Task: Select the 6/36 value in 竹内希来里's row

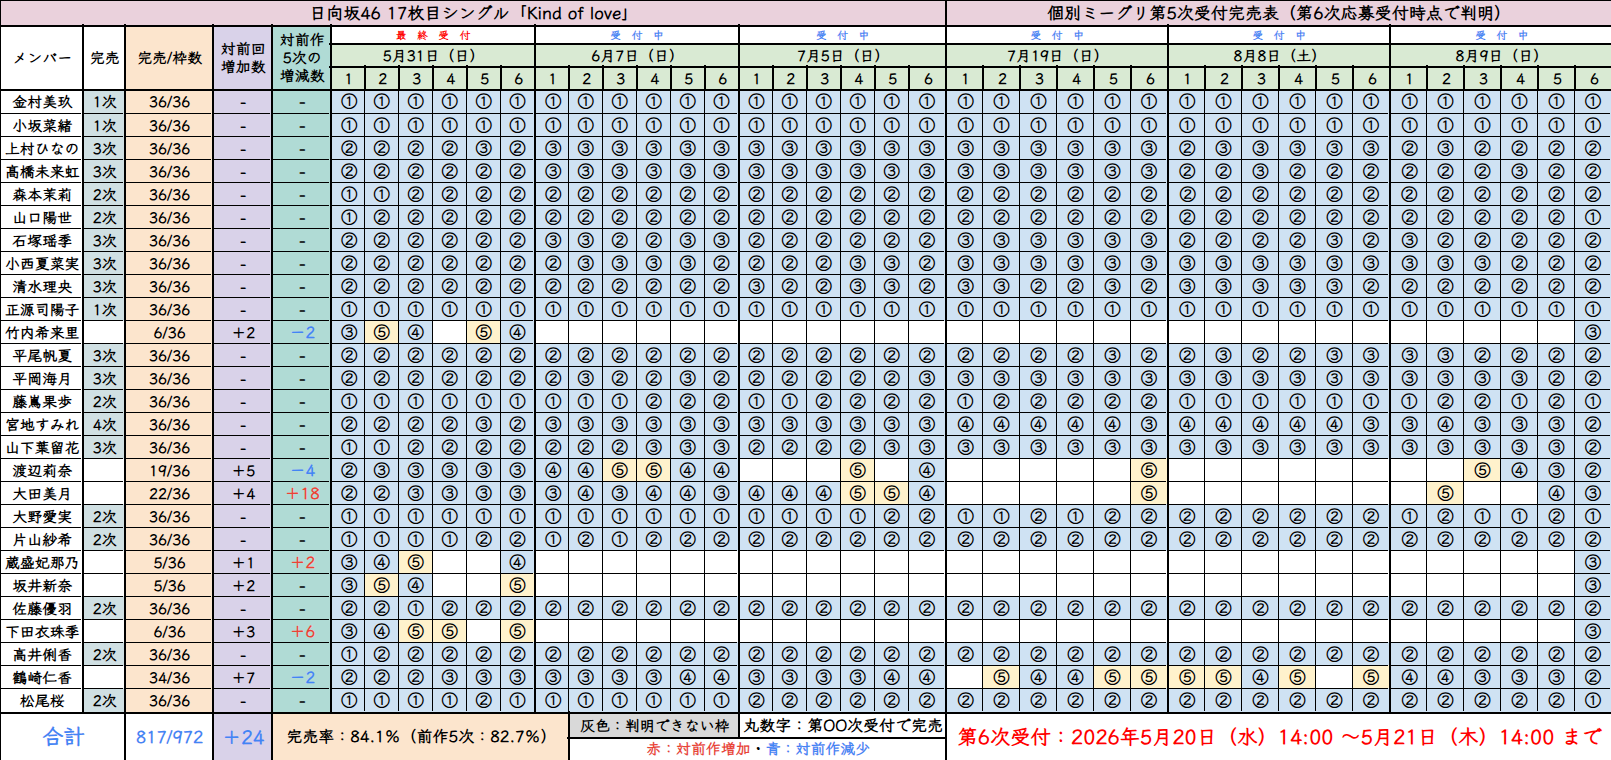Action: tap(169, 332)
